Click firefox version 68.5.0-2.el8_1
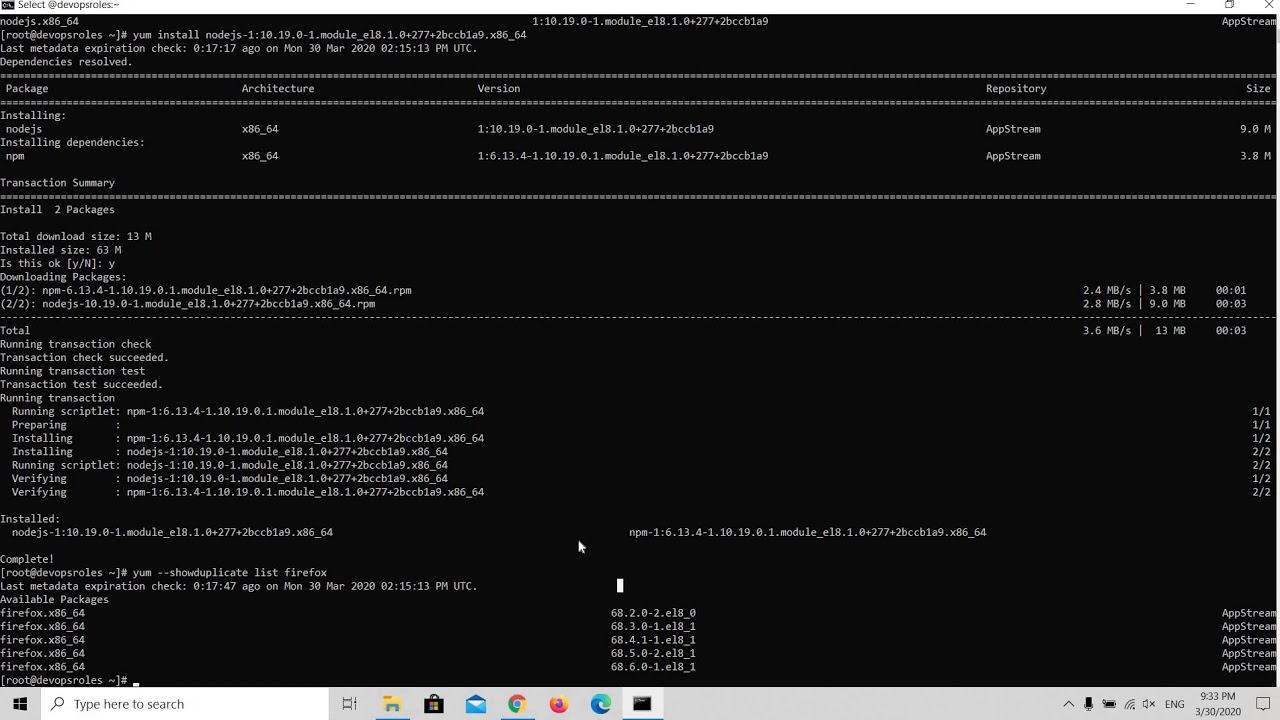 (x=653, y=654)
